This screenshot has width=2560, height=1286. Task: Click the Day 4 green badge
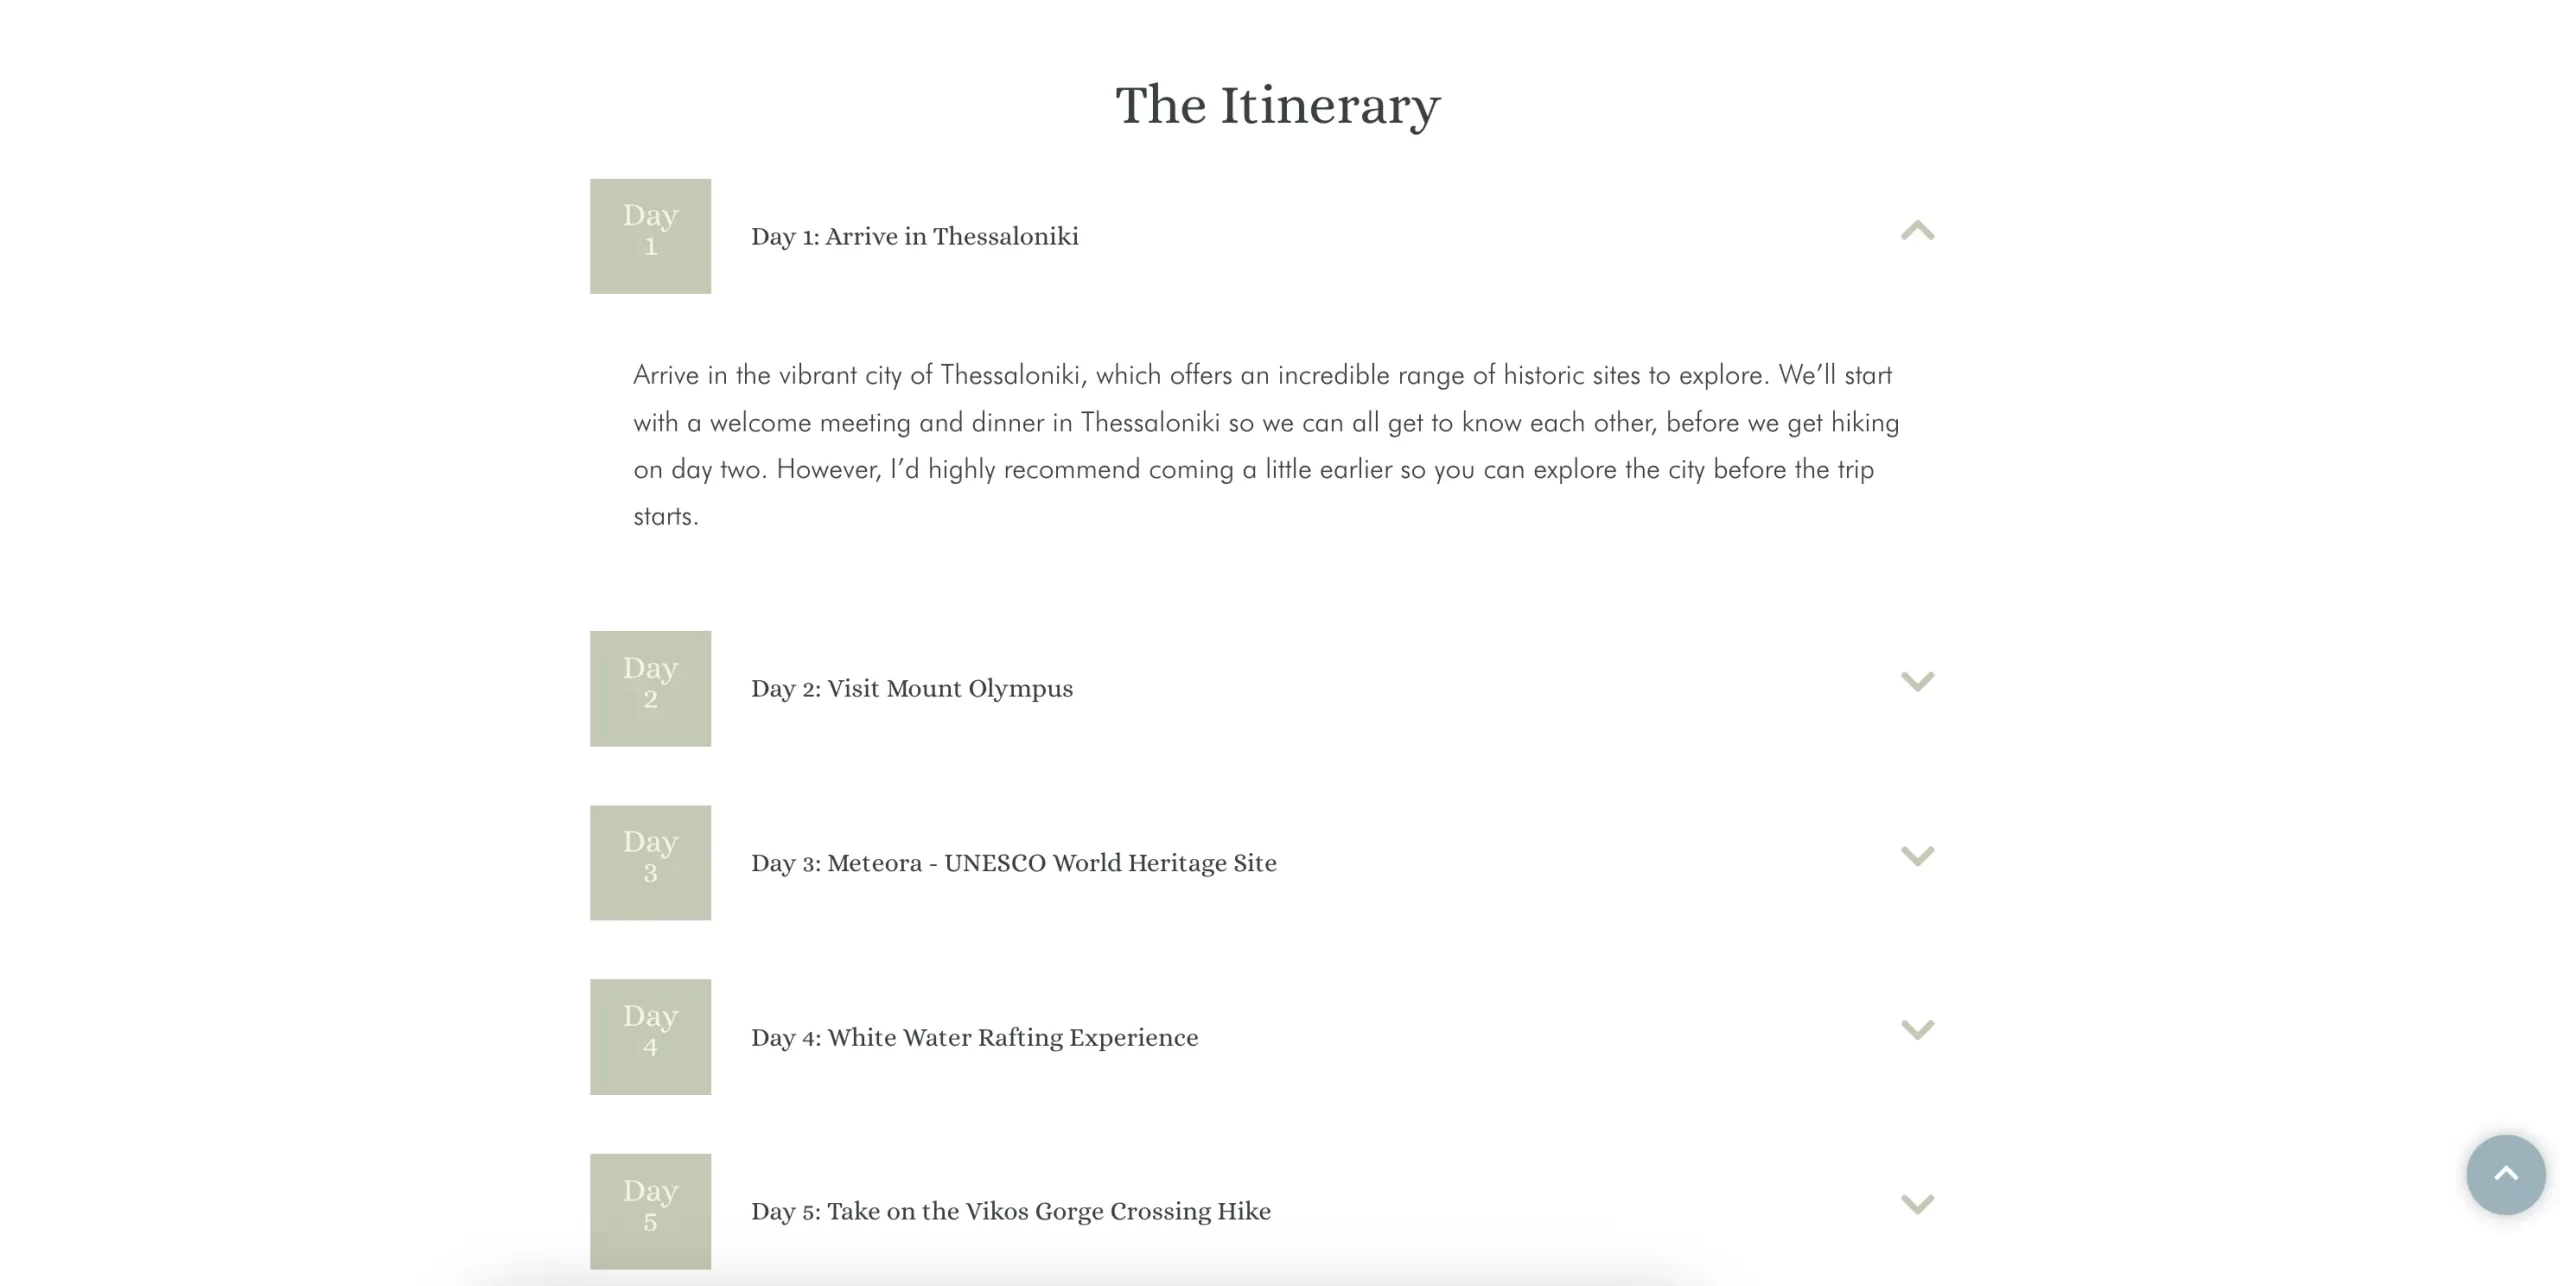650,1036
